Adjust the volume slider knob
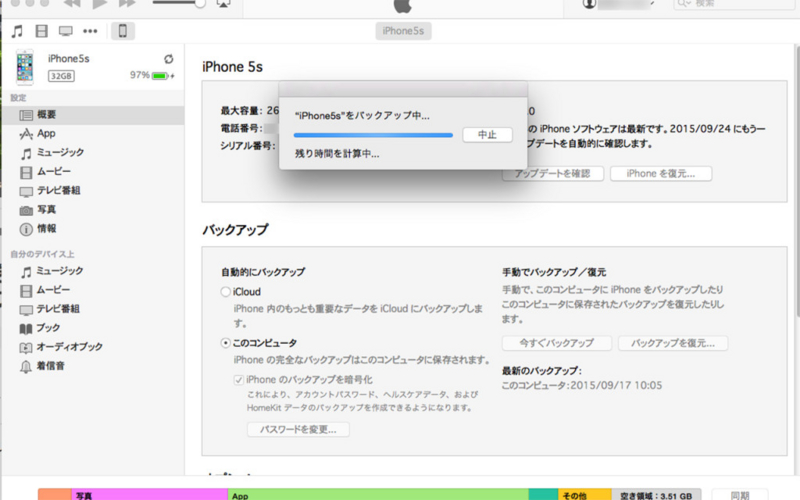800x500 pixels. click(x=200, y=4)
